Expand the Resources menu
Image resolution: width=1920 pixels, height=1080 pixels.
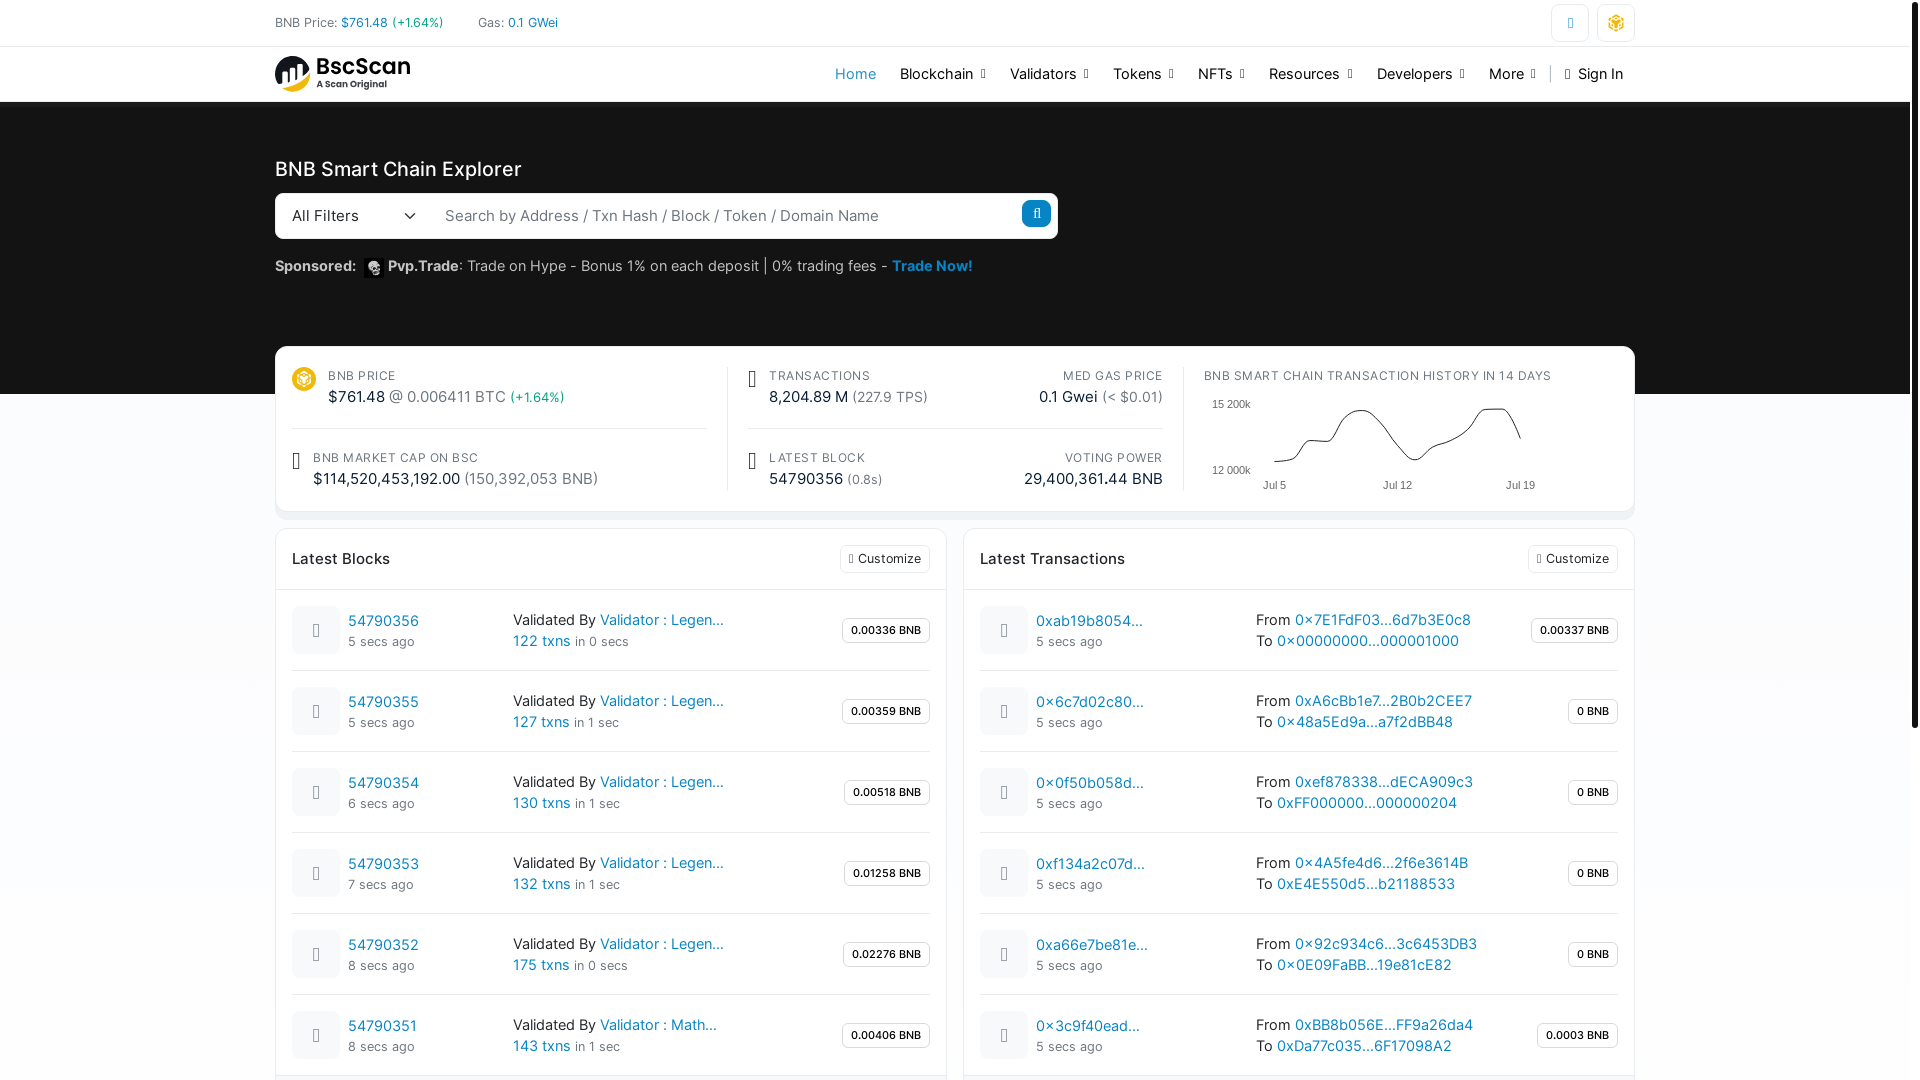(x=1310, y=74)
